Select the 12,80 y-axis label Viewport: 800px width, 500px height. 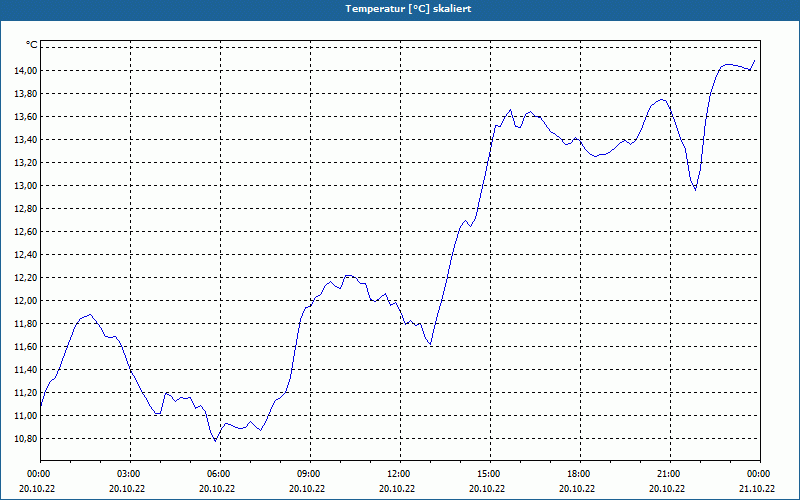pos(24,209)
